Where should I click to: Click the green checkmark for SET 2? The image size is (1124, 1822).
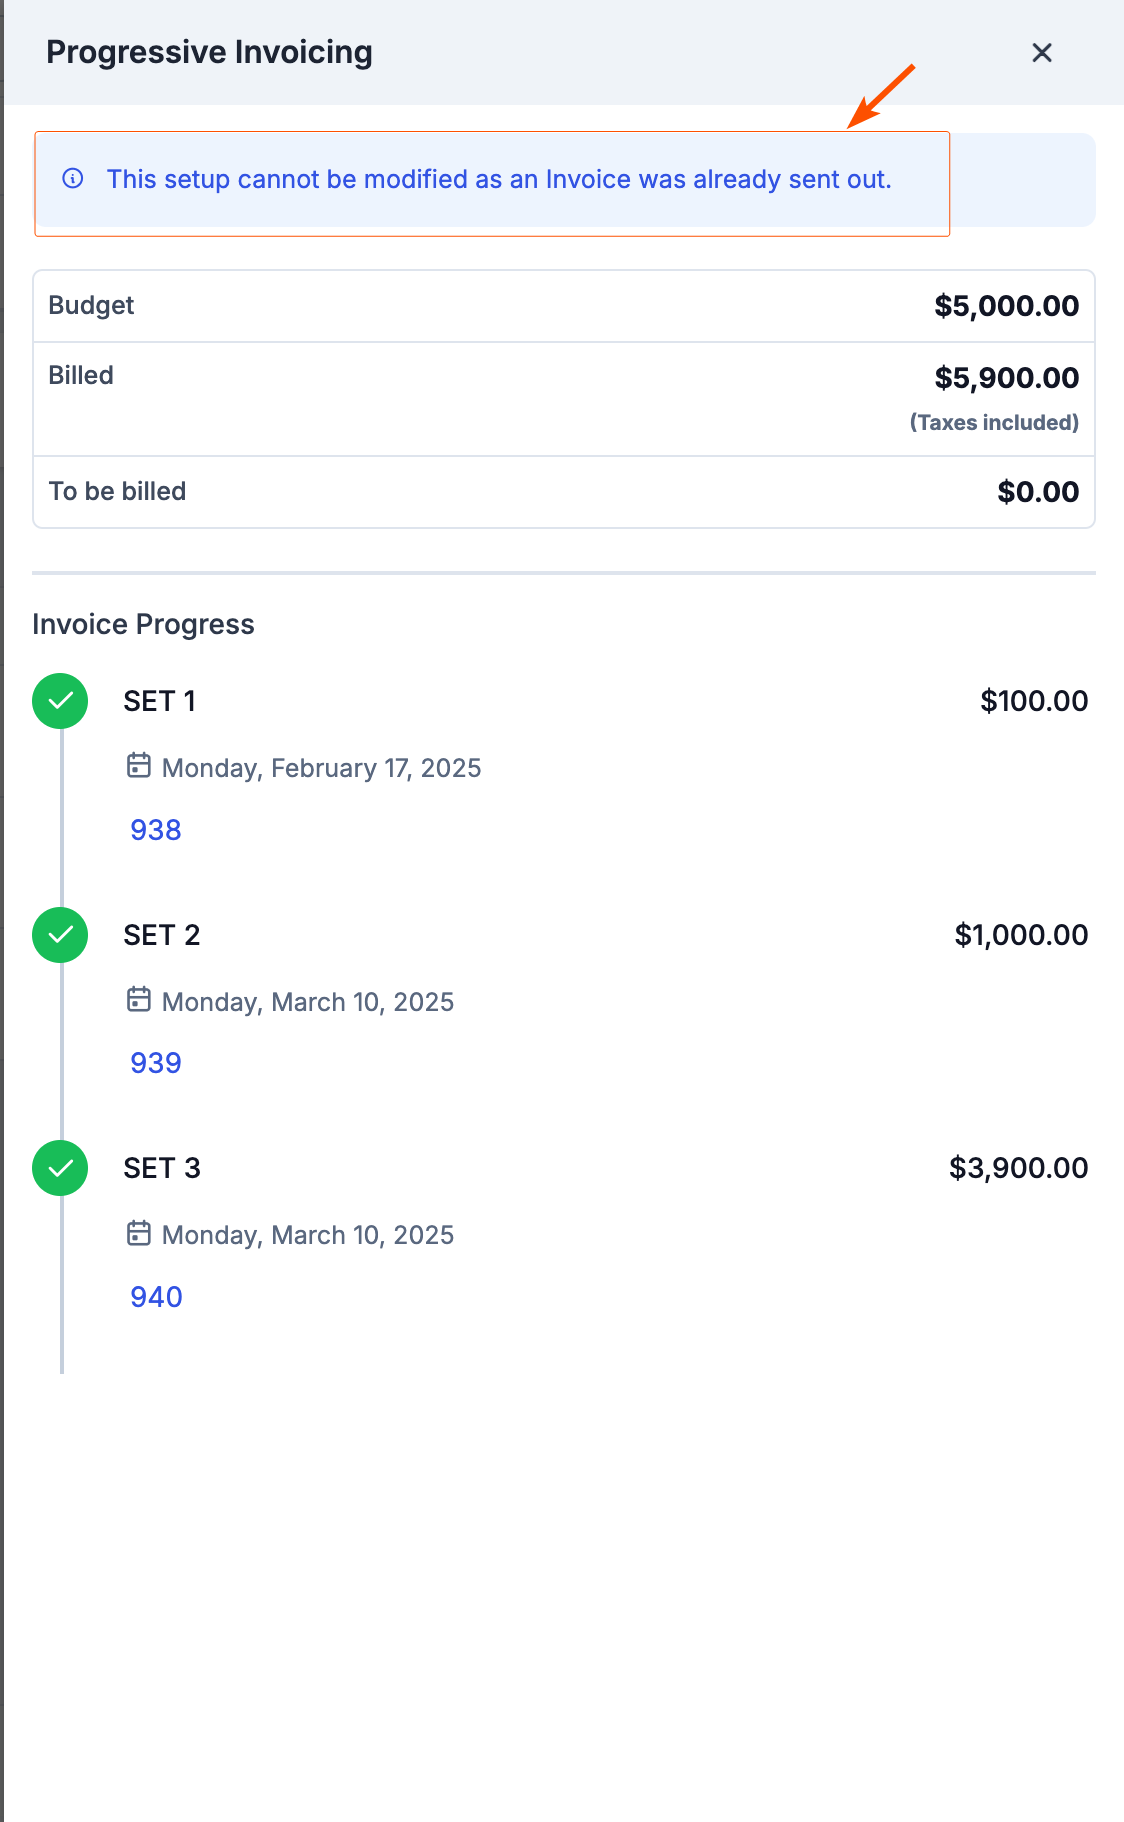click(60, 935)
